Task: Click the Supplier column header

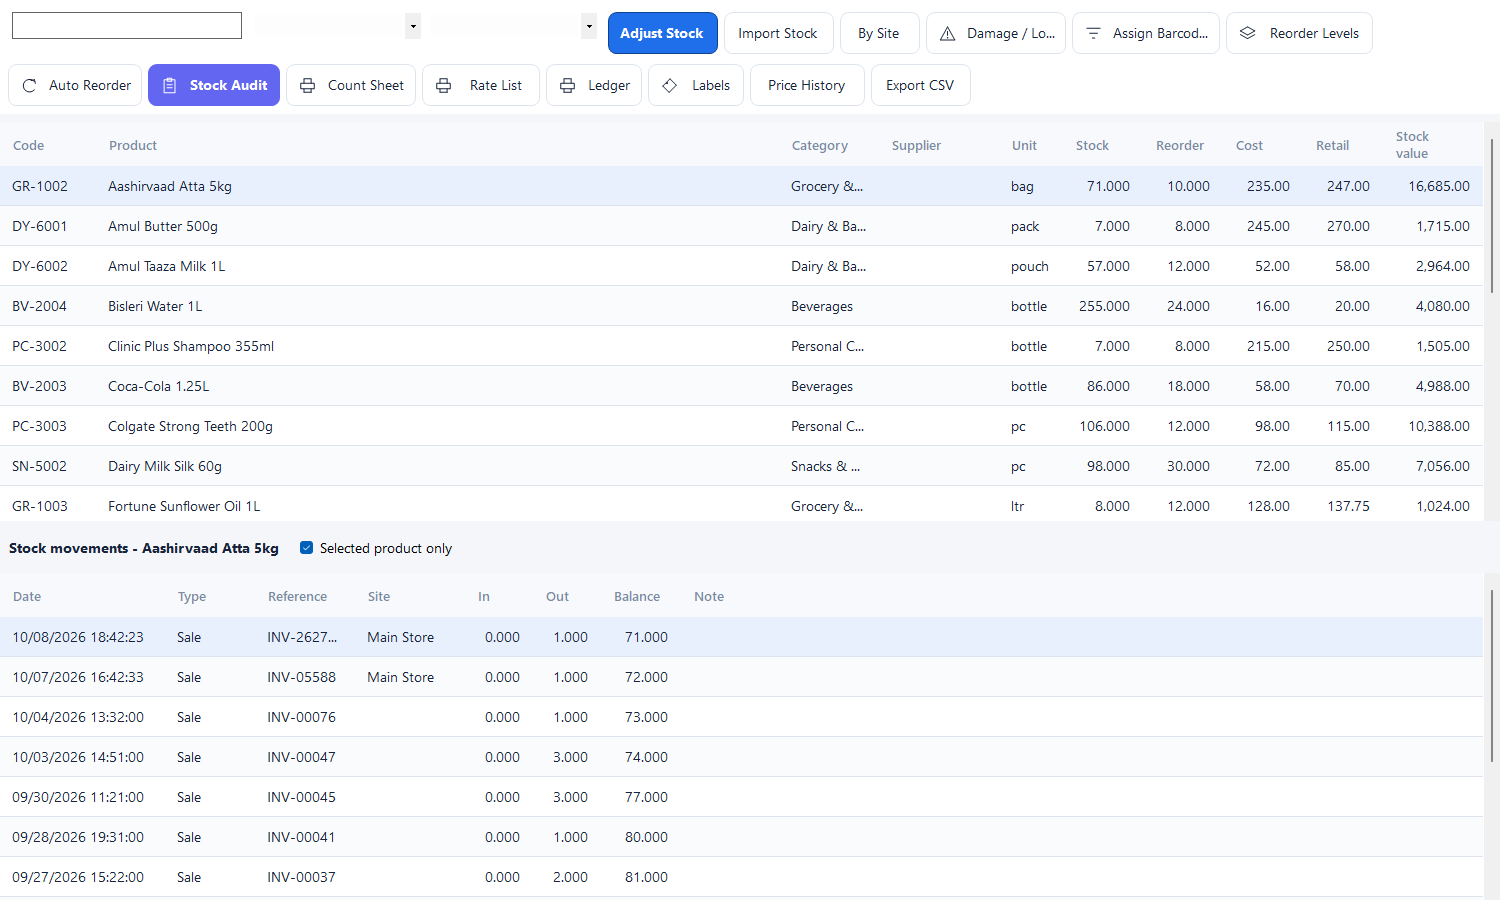Action: (x=916, y=145)
